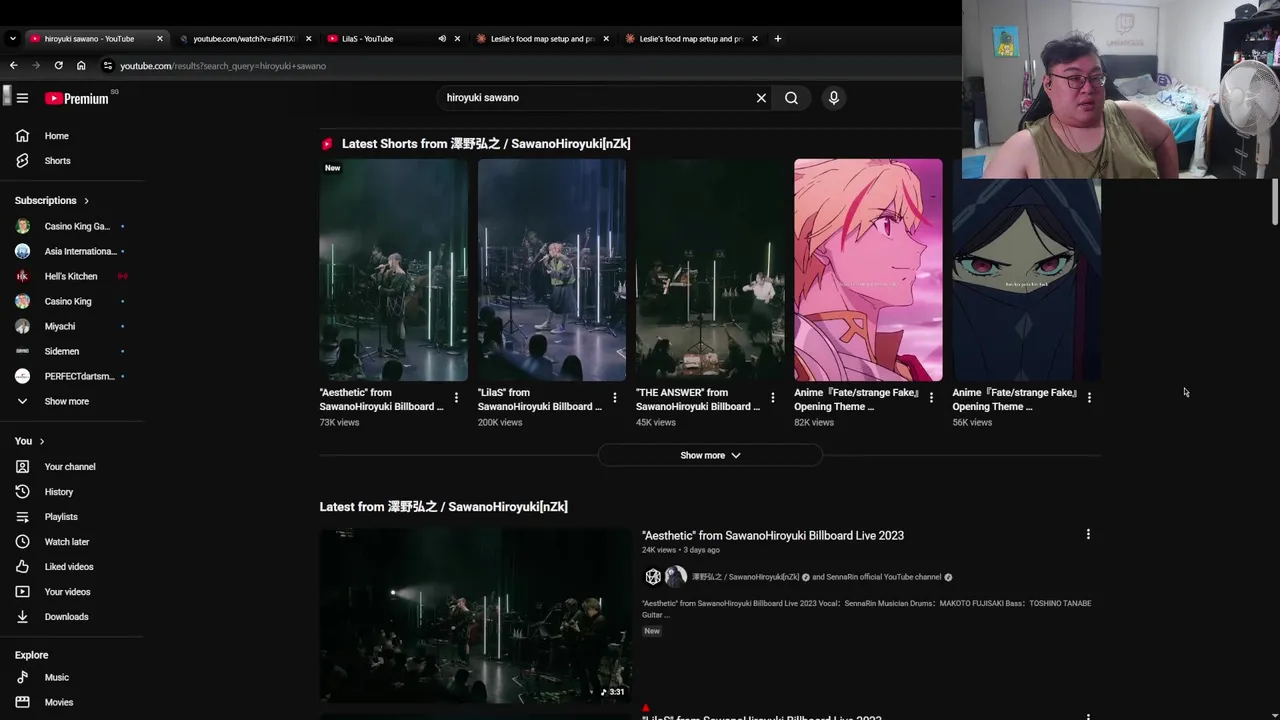1280x720 pixels.
Task: Open options menu for Aesthetic Billboard Live video
Action: [1088, 534]
